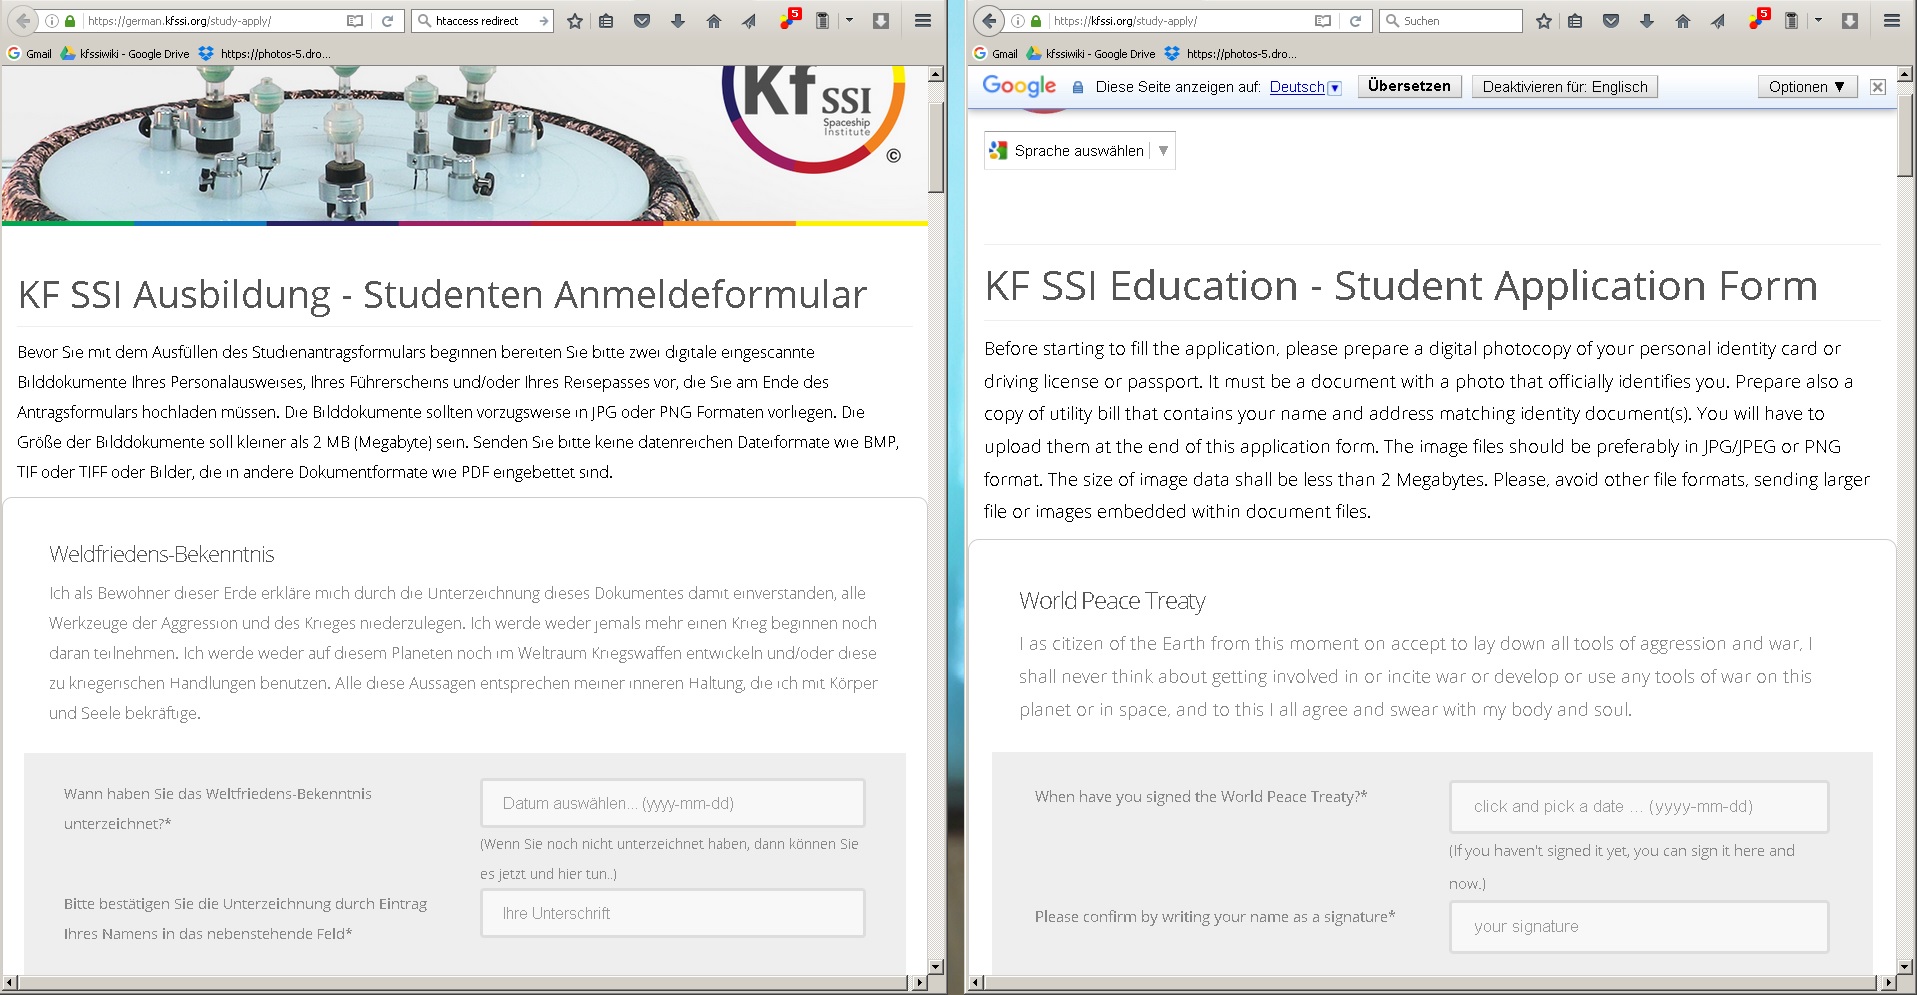This screenshot has width=1917, height=995.
Task: Open 'Sprache auswählen' language selector
Action: pyautogui.click(x=1079, y=150)
